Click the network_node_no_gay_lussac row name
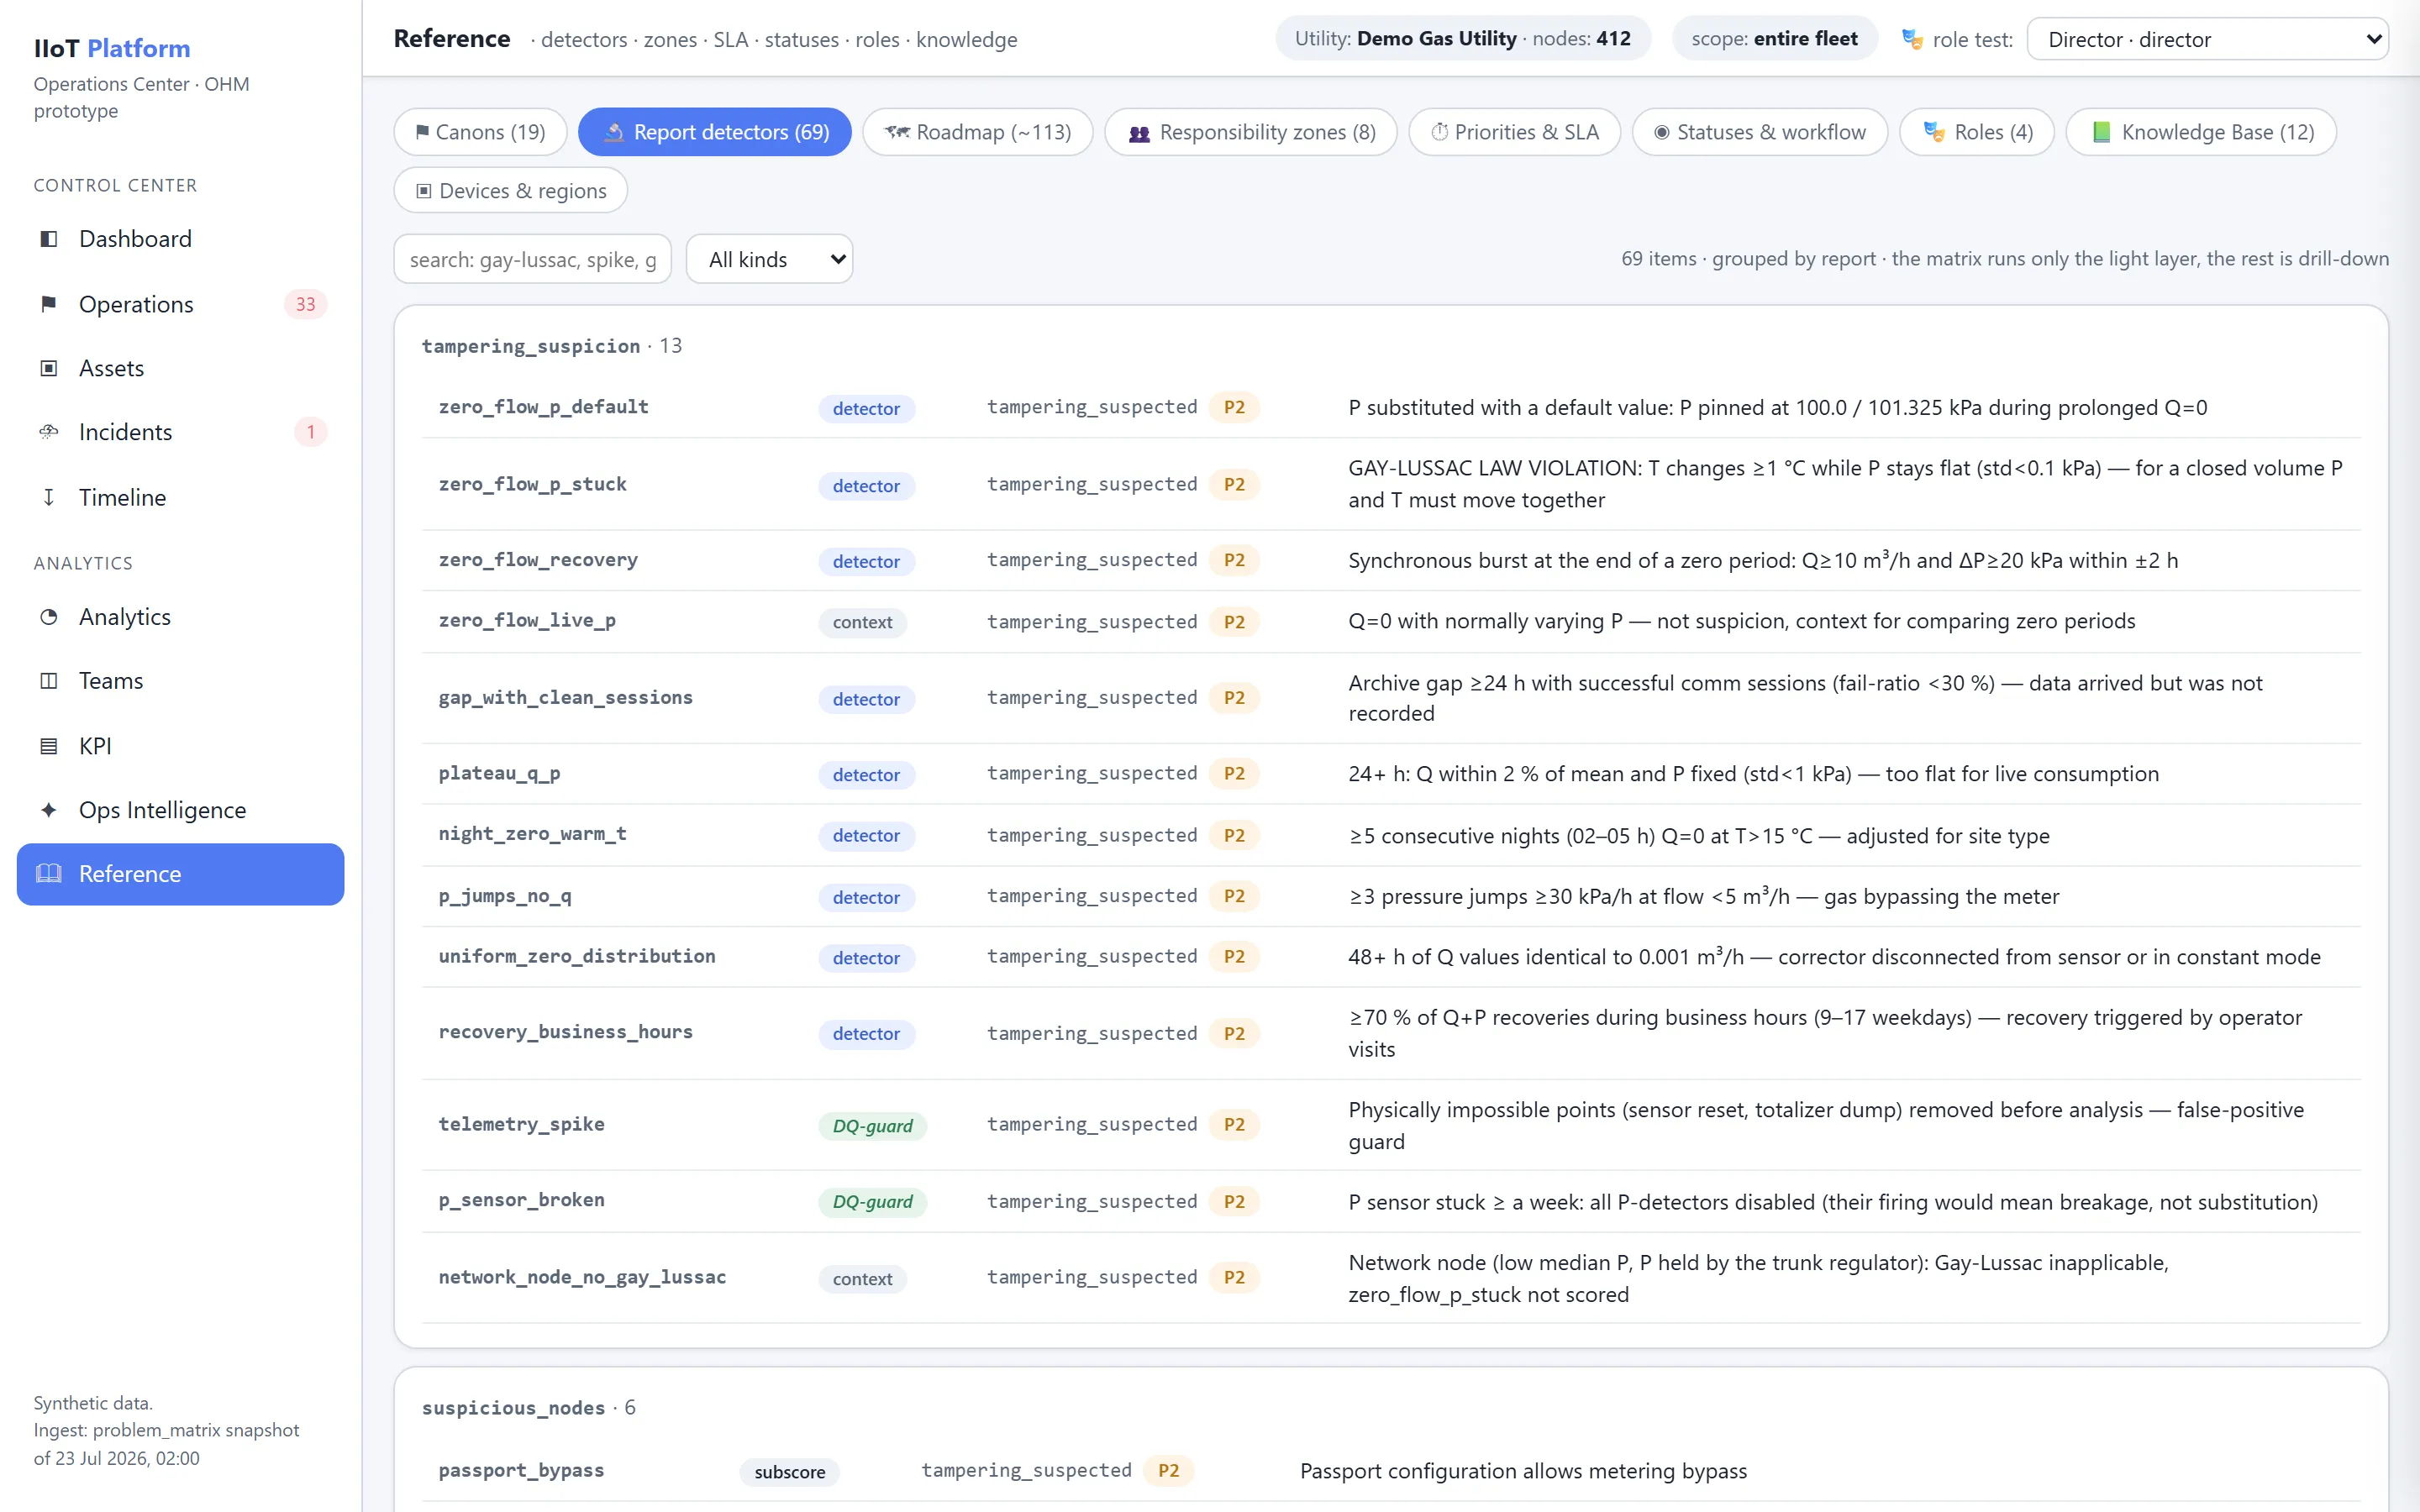This screenshot has height=1512, width=2420. coord(583,1277)
